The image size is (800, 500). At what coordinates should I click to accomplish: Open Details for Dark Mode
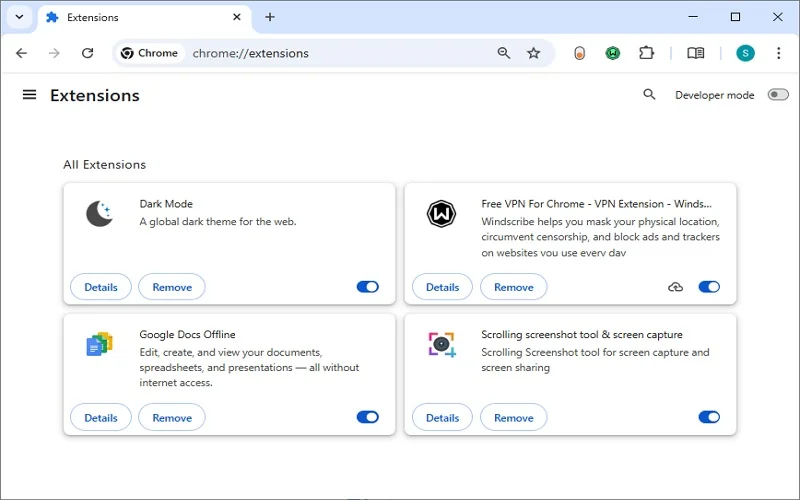coord(101,287)
